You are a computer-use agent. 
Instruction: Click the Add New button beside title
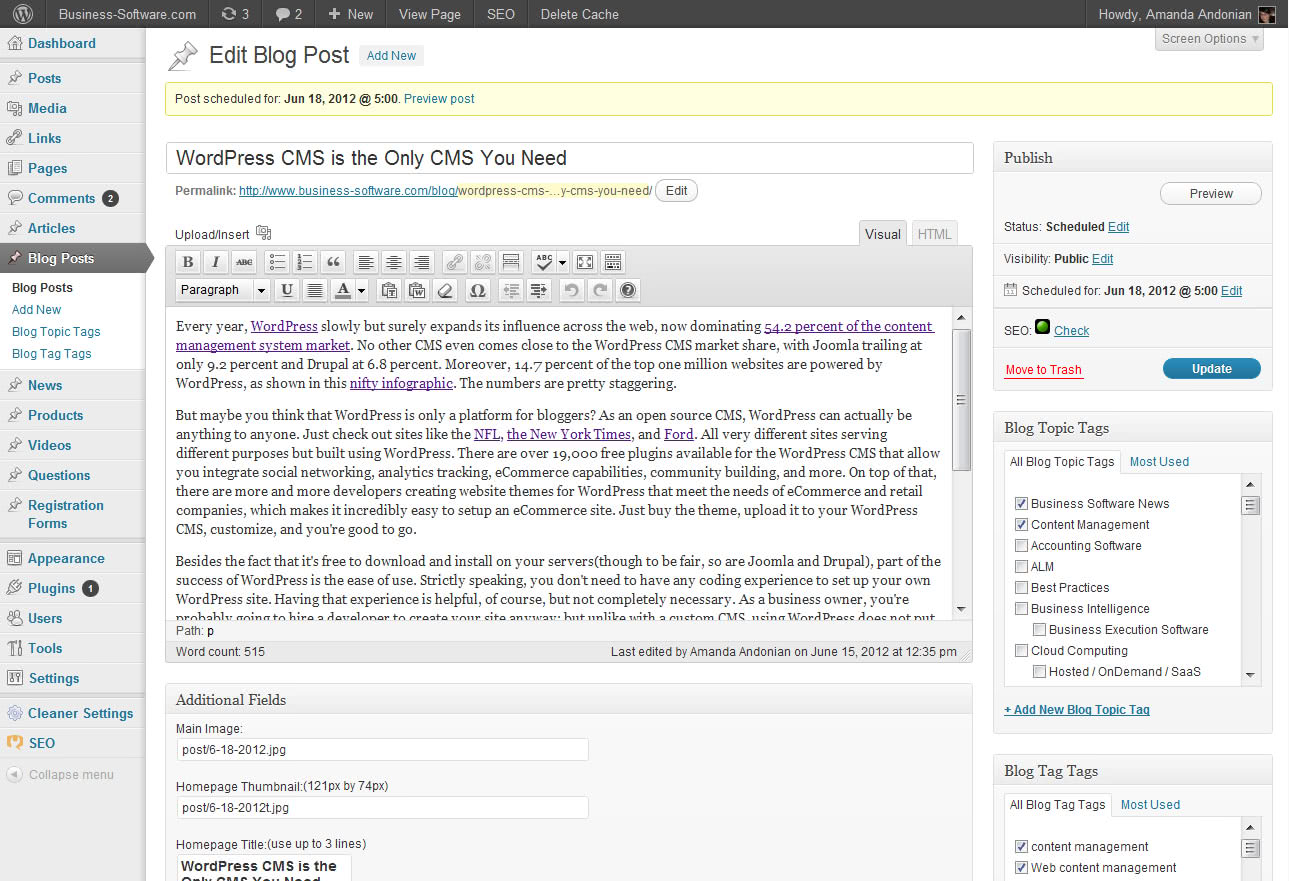(x=391, y=56)
